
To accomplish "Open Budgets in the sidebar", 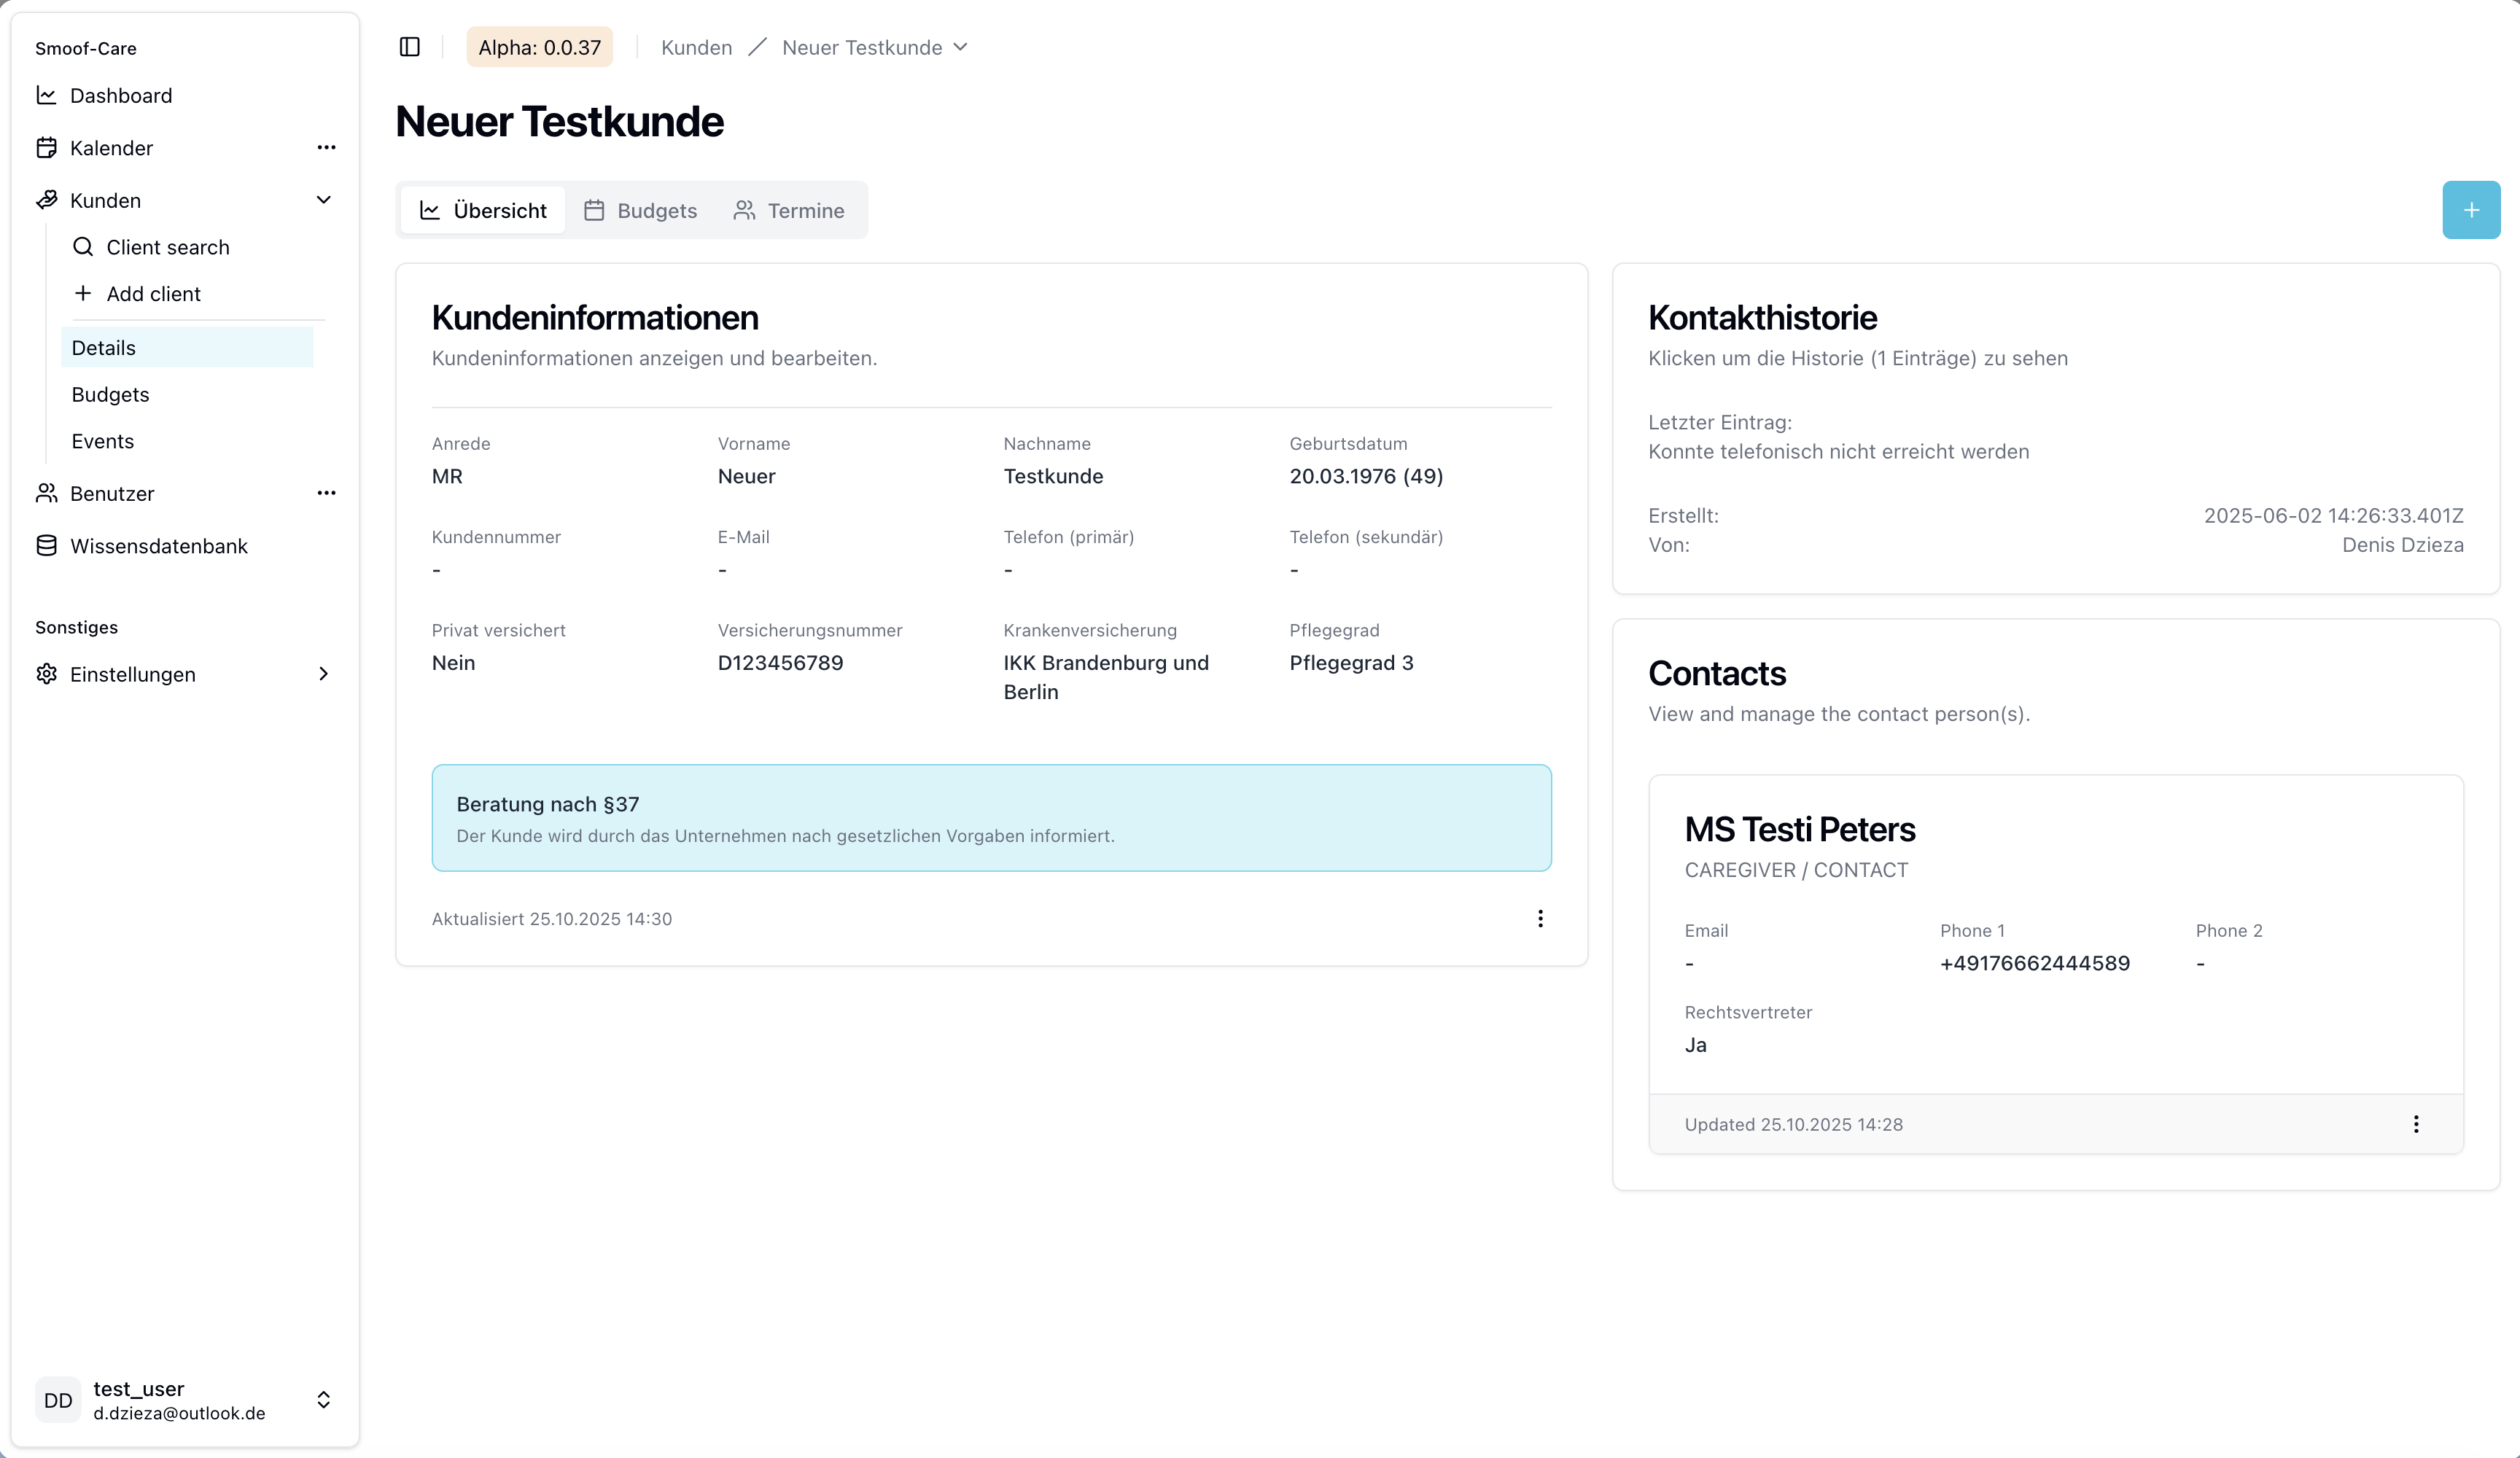I will (187, 394).
